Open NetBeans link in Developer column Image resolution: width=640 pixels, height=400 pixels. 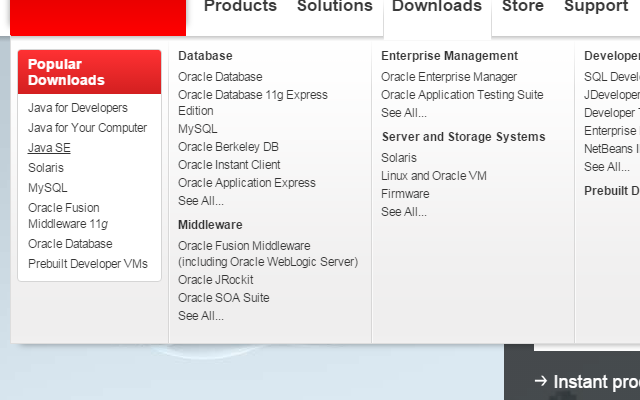pyautogui.click(x=612, y=149)
